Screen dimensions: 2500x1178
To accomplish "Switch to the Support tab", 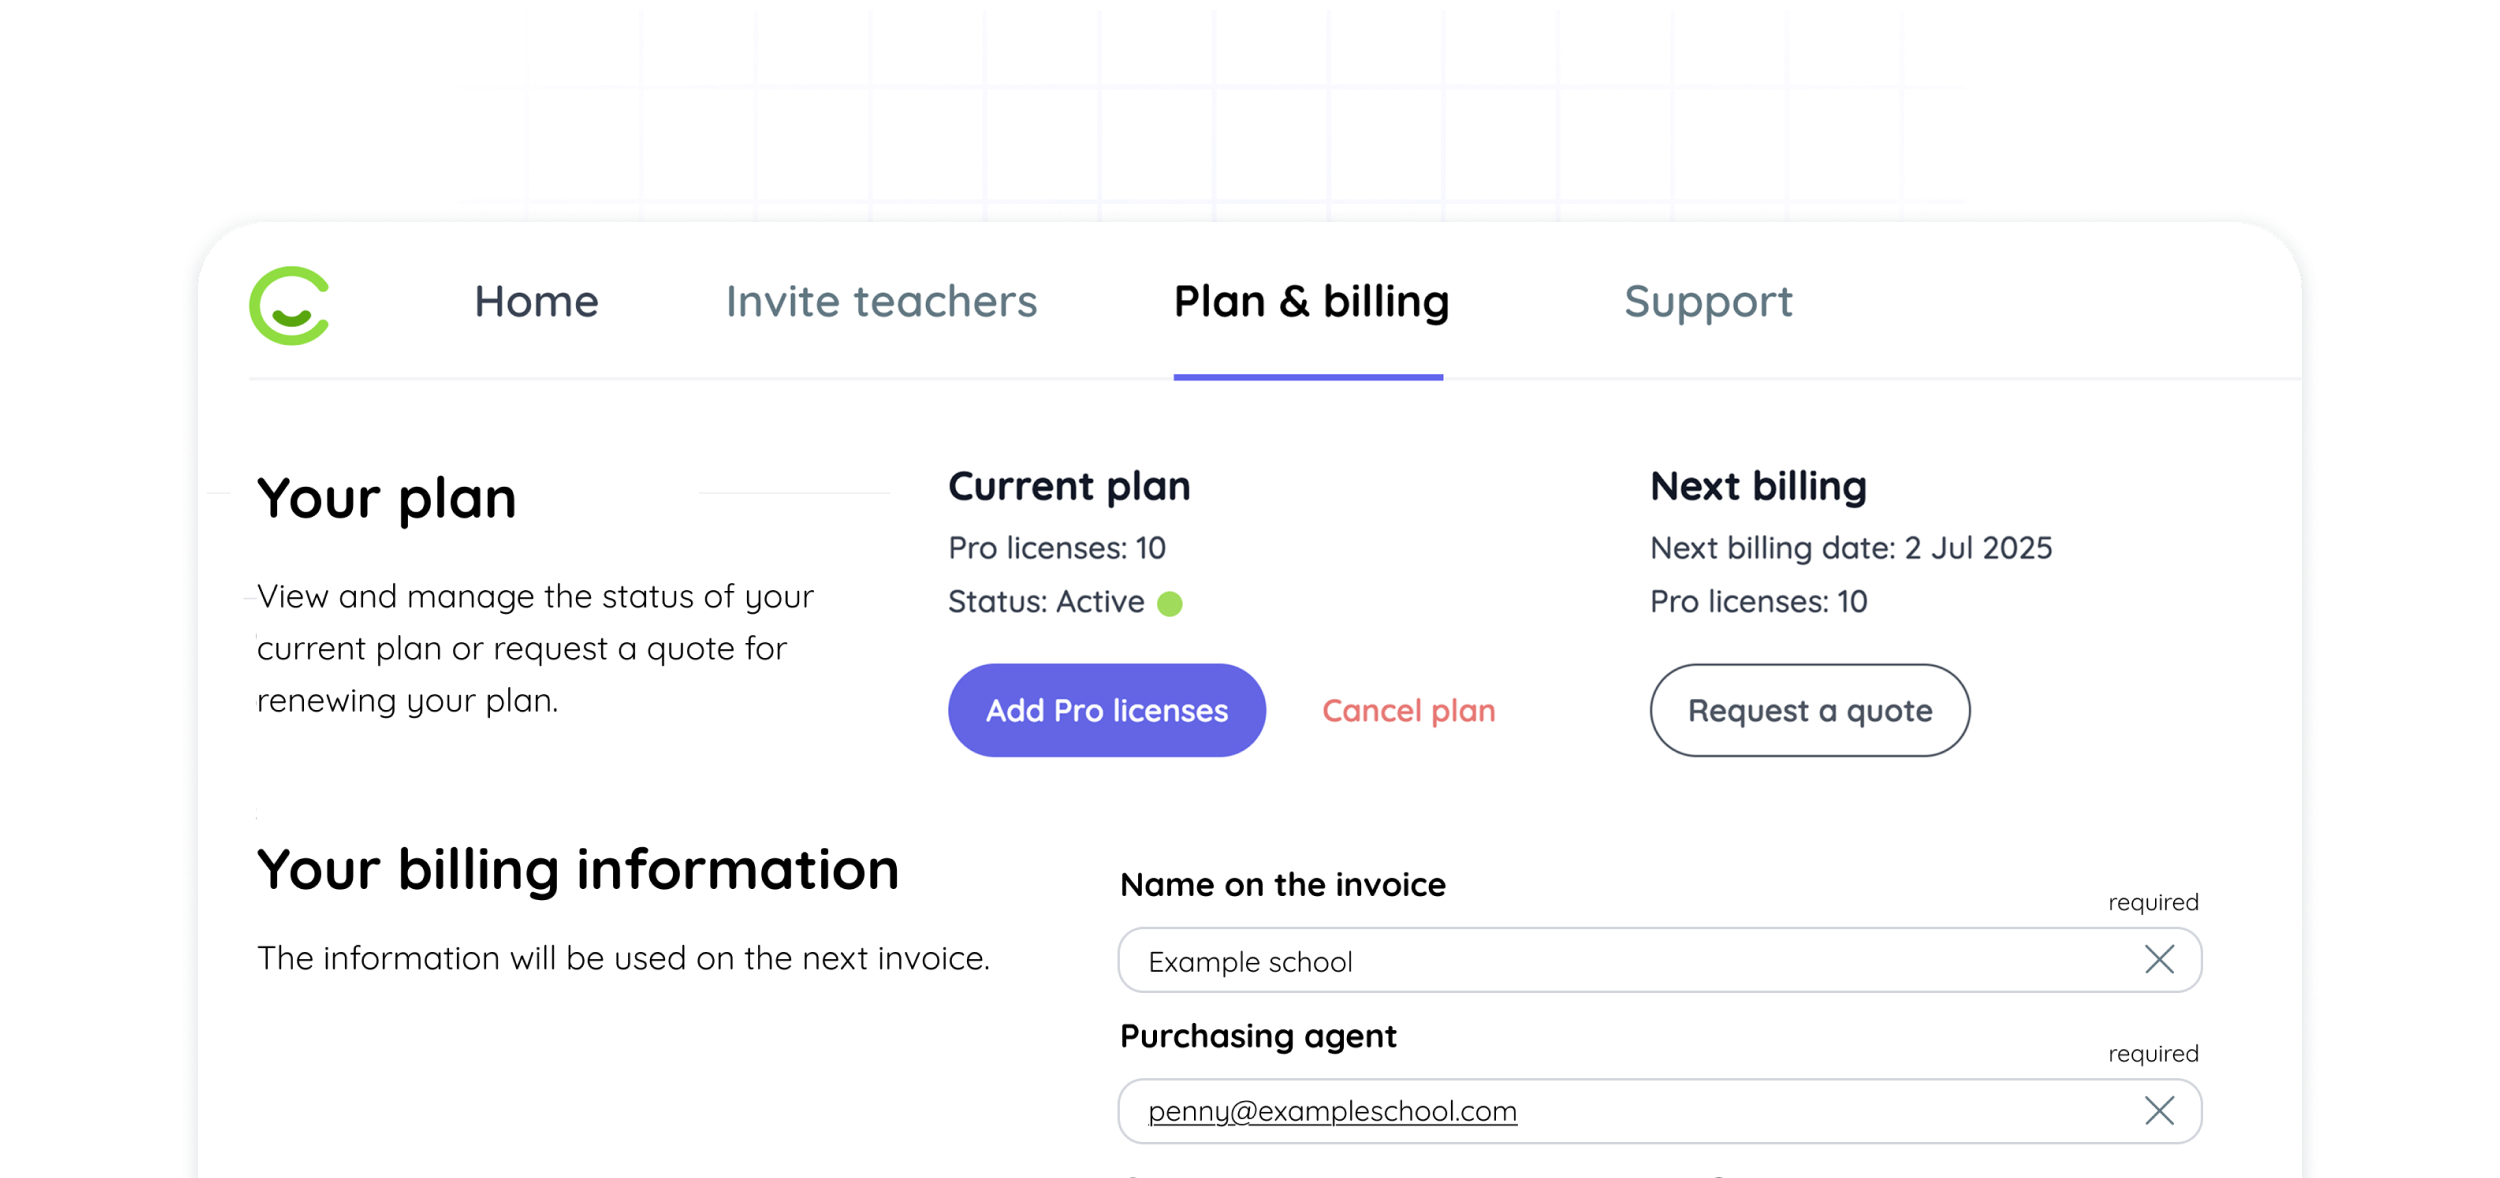I will 1708,303.
